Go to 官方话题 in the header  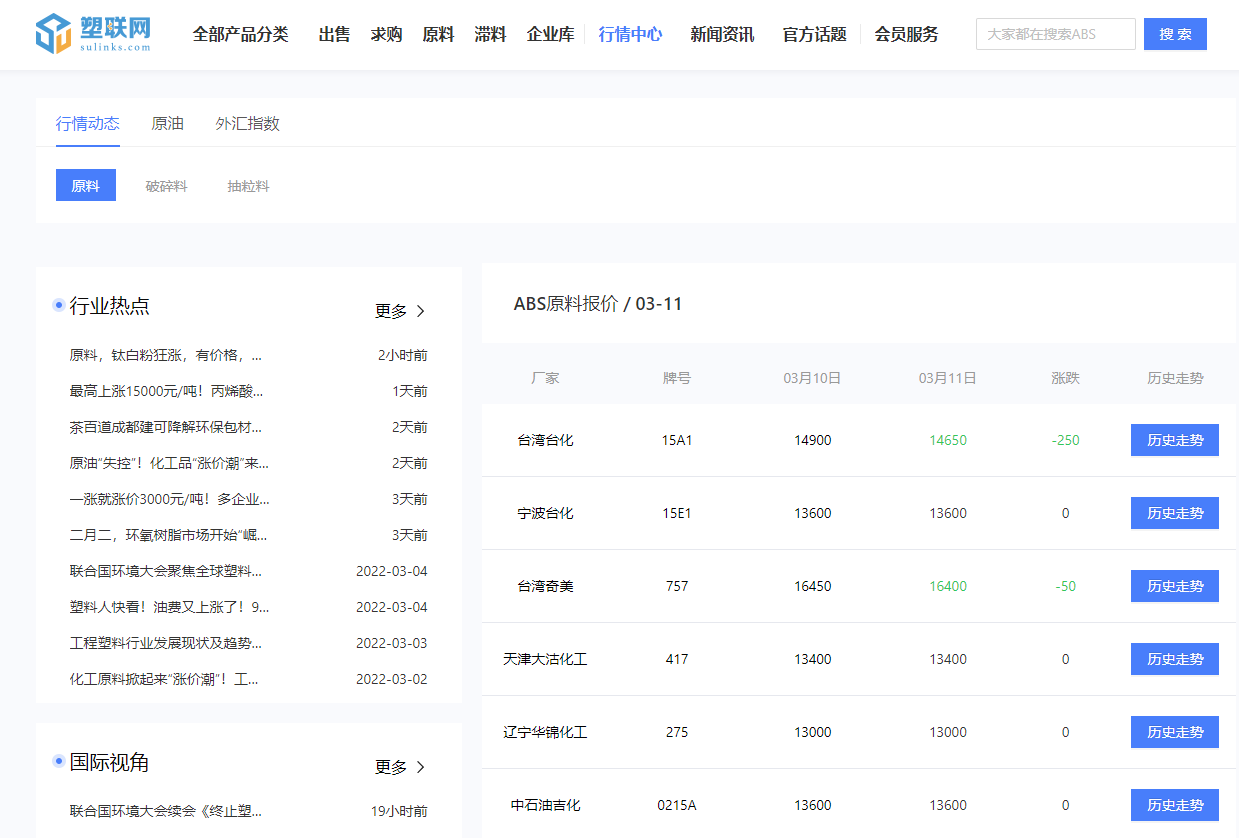(814, 34)
